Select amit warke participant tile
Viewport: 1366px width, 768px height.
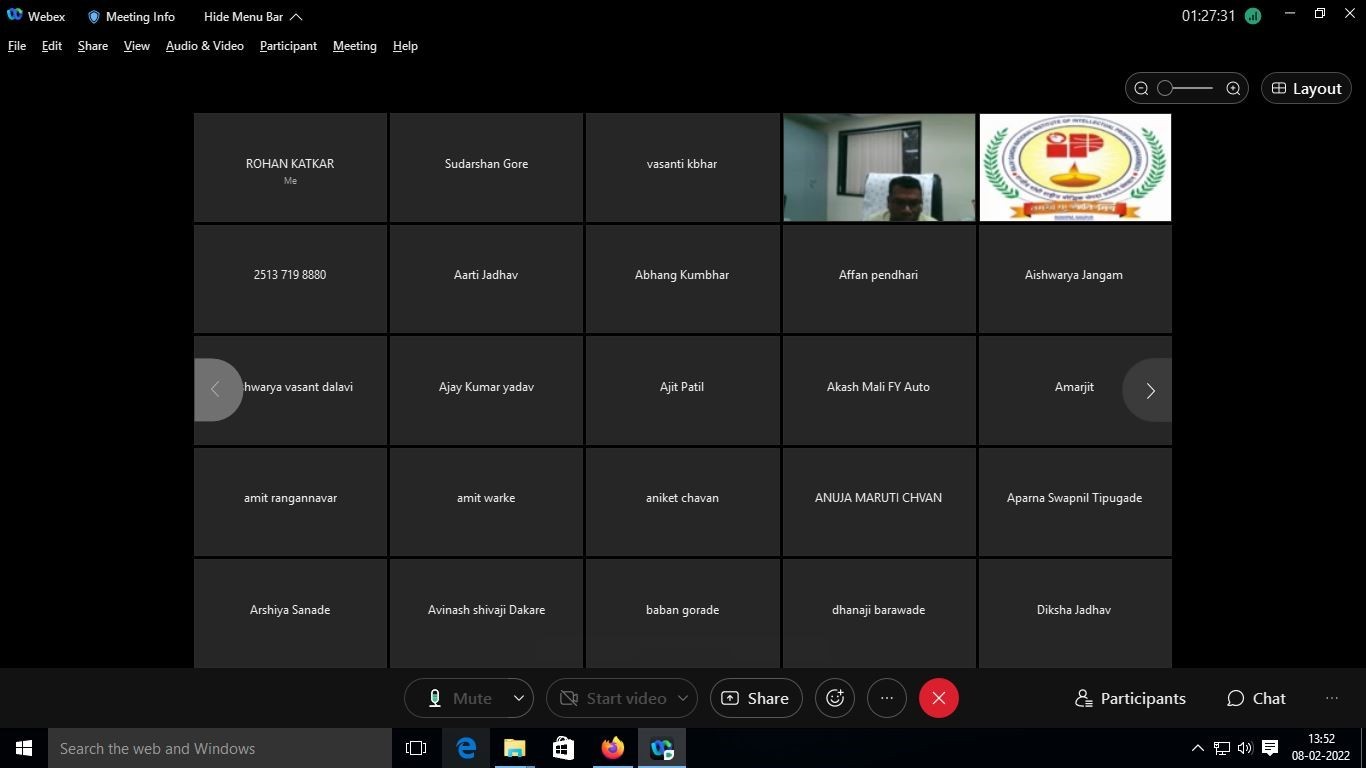486,501
